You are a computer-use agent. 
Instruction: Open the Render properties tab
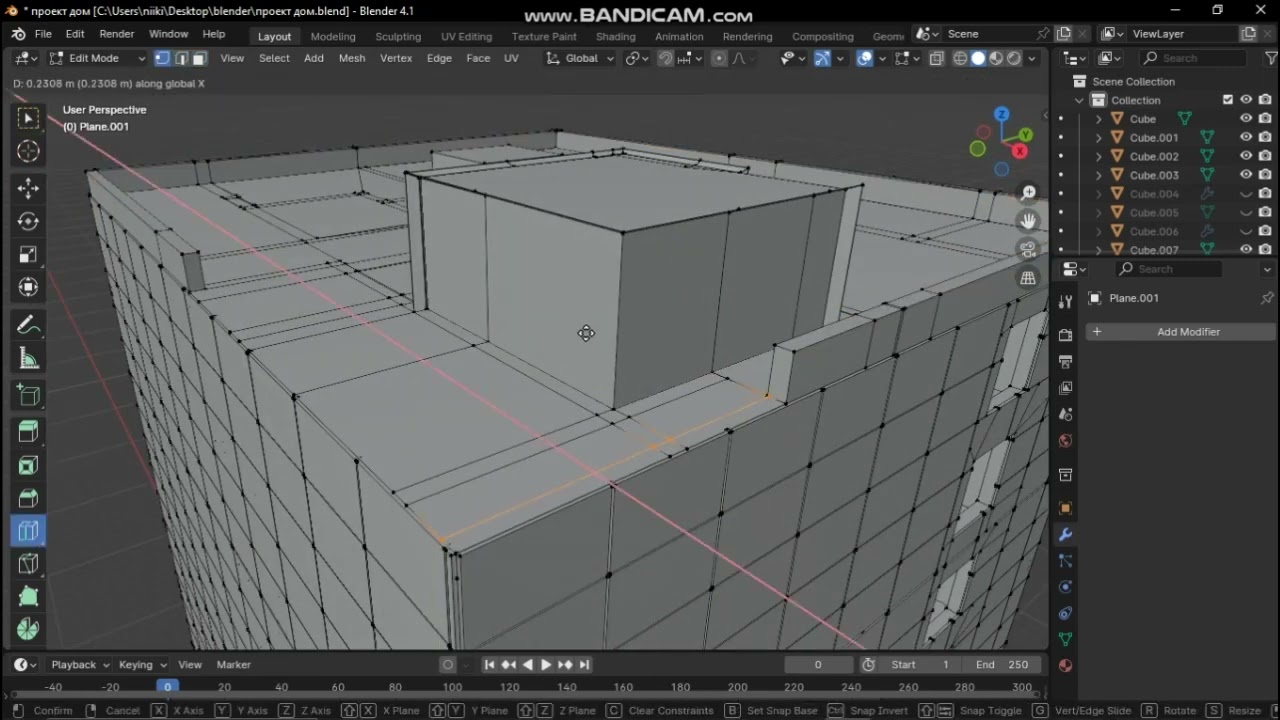click(x=1065, y=335)
